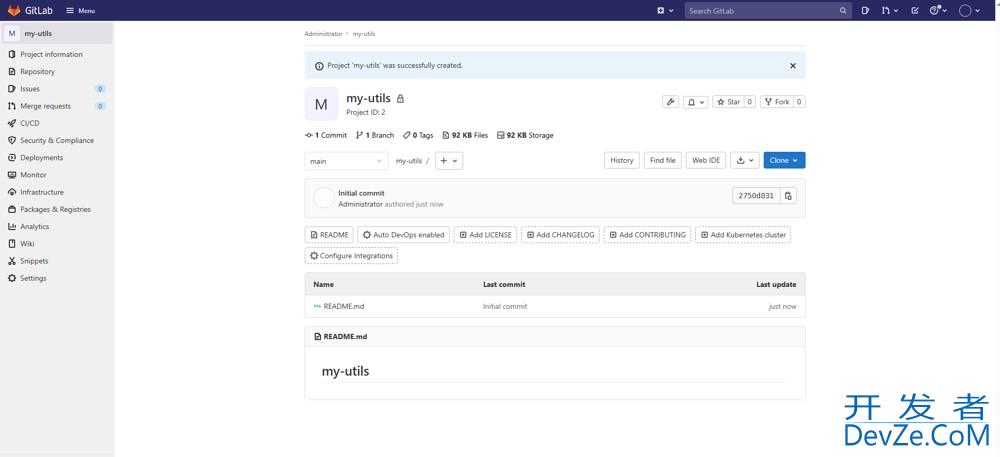Click the README button
Viewport: 1000px width, 457px height.
tap(329, 235)
